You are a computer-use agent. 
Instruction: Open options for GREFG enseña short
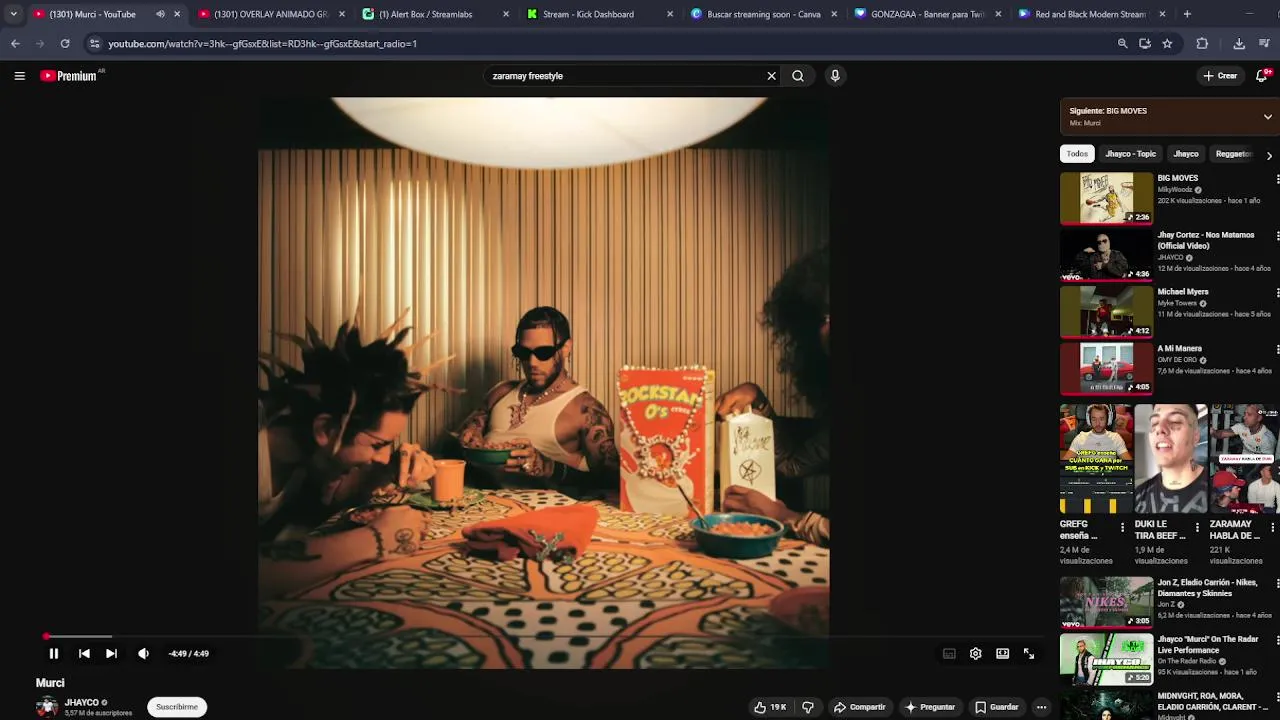tap(1122, 527)
